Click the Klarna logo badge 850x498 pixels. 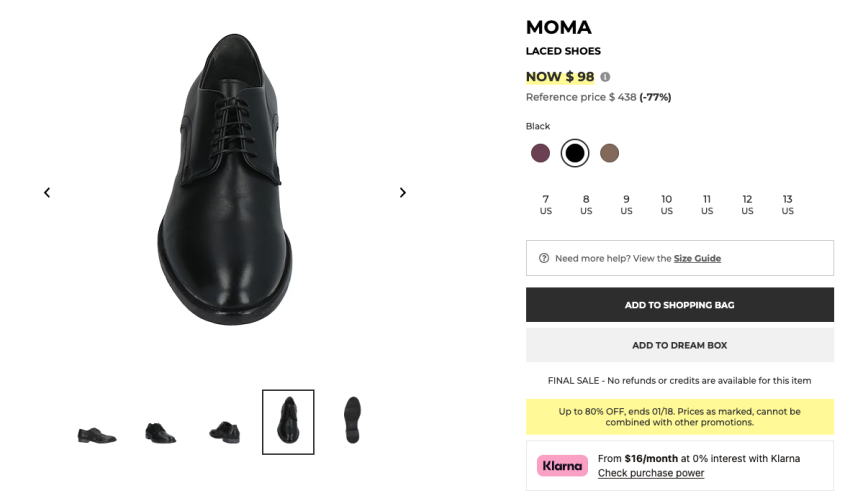[562, 466]
